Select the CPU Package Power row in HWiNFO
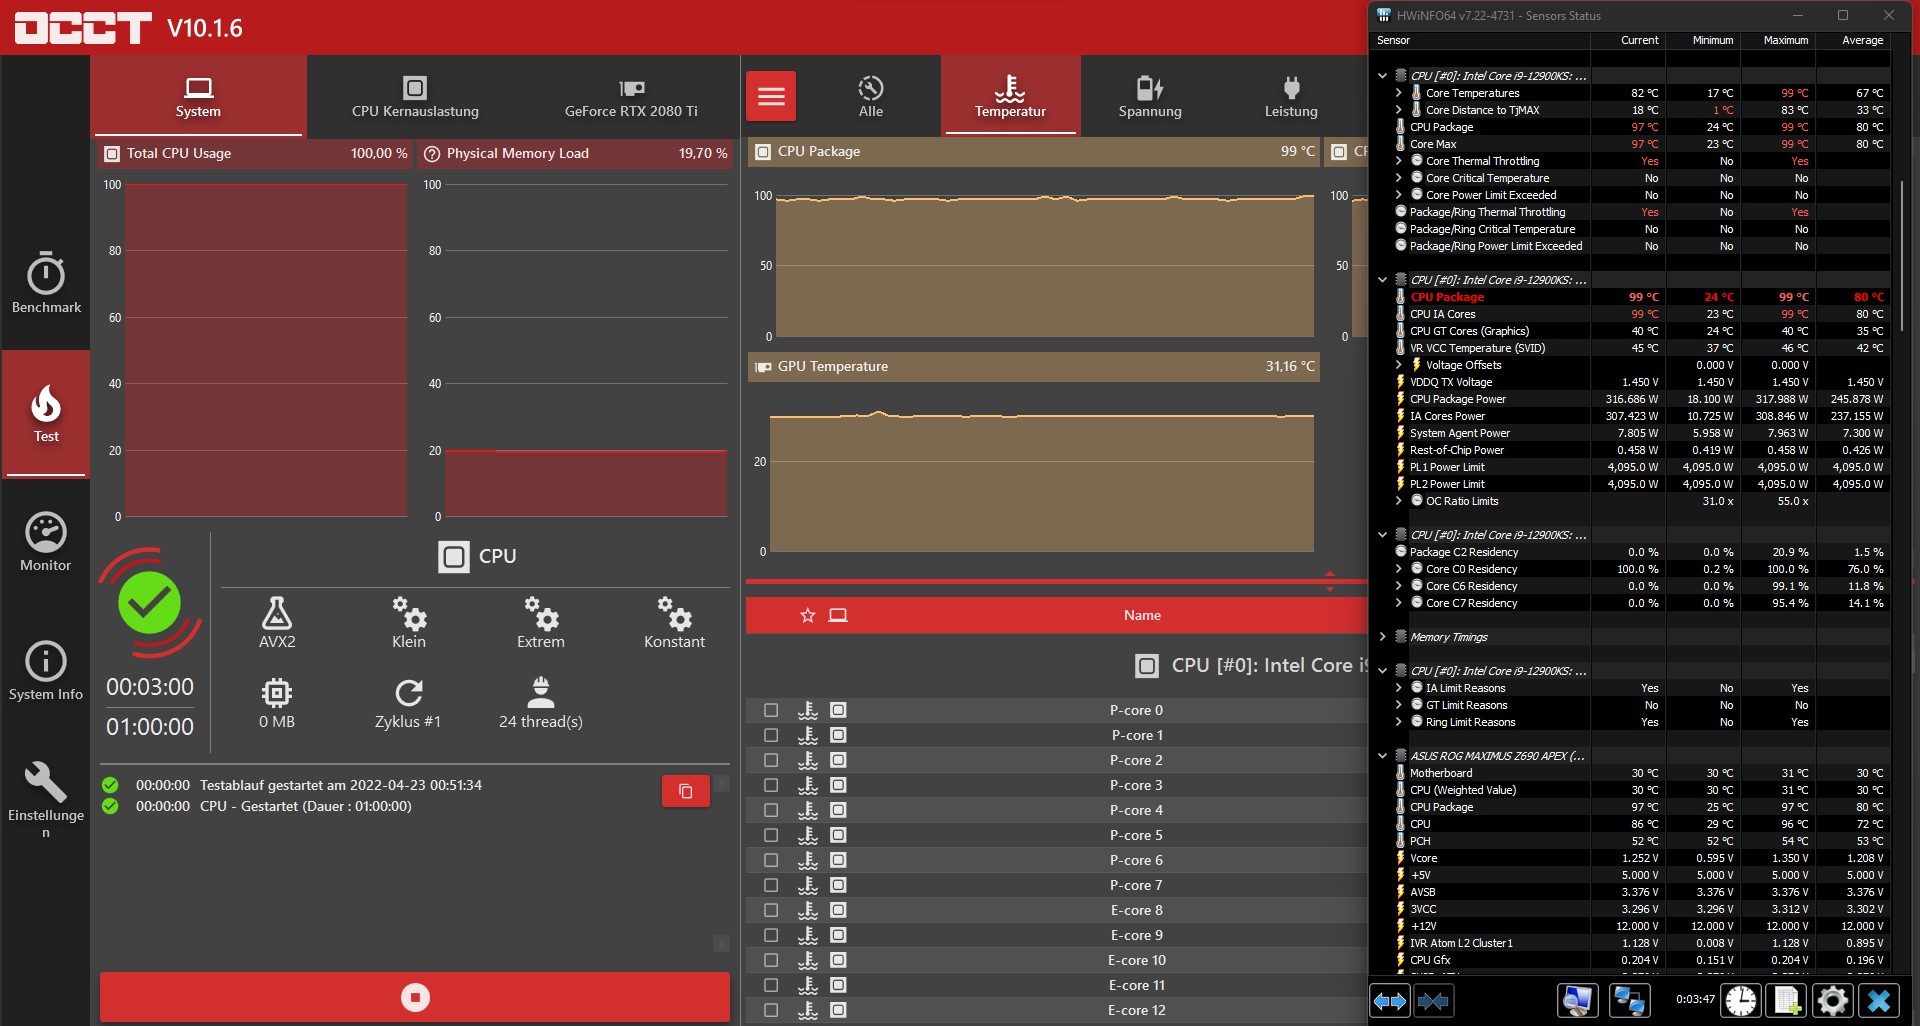The width and height of the screenshot is (1920, 1026). pos(1640,399)
